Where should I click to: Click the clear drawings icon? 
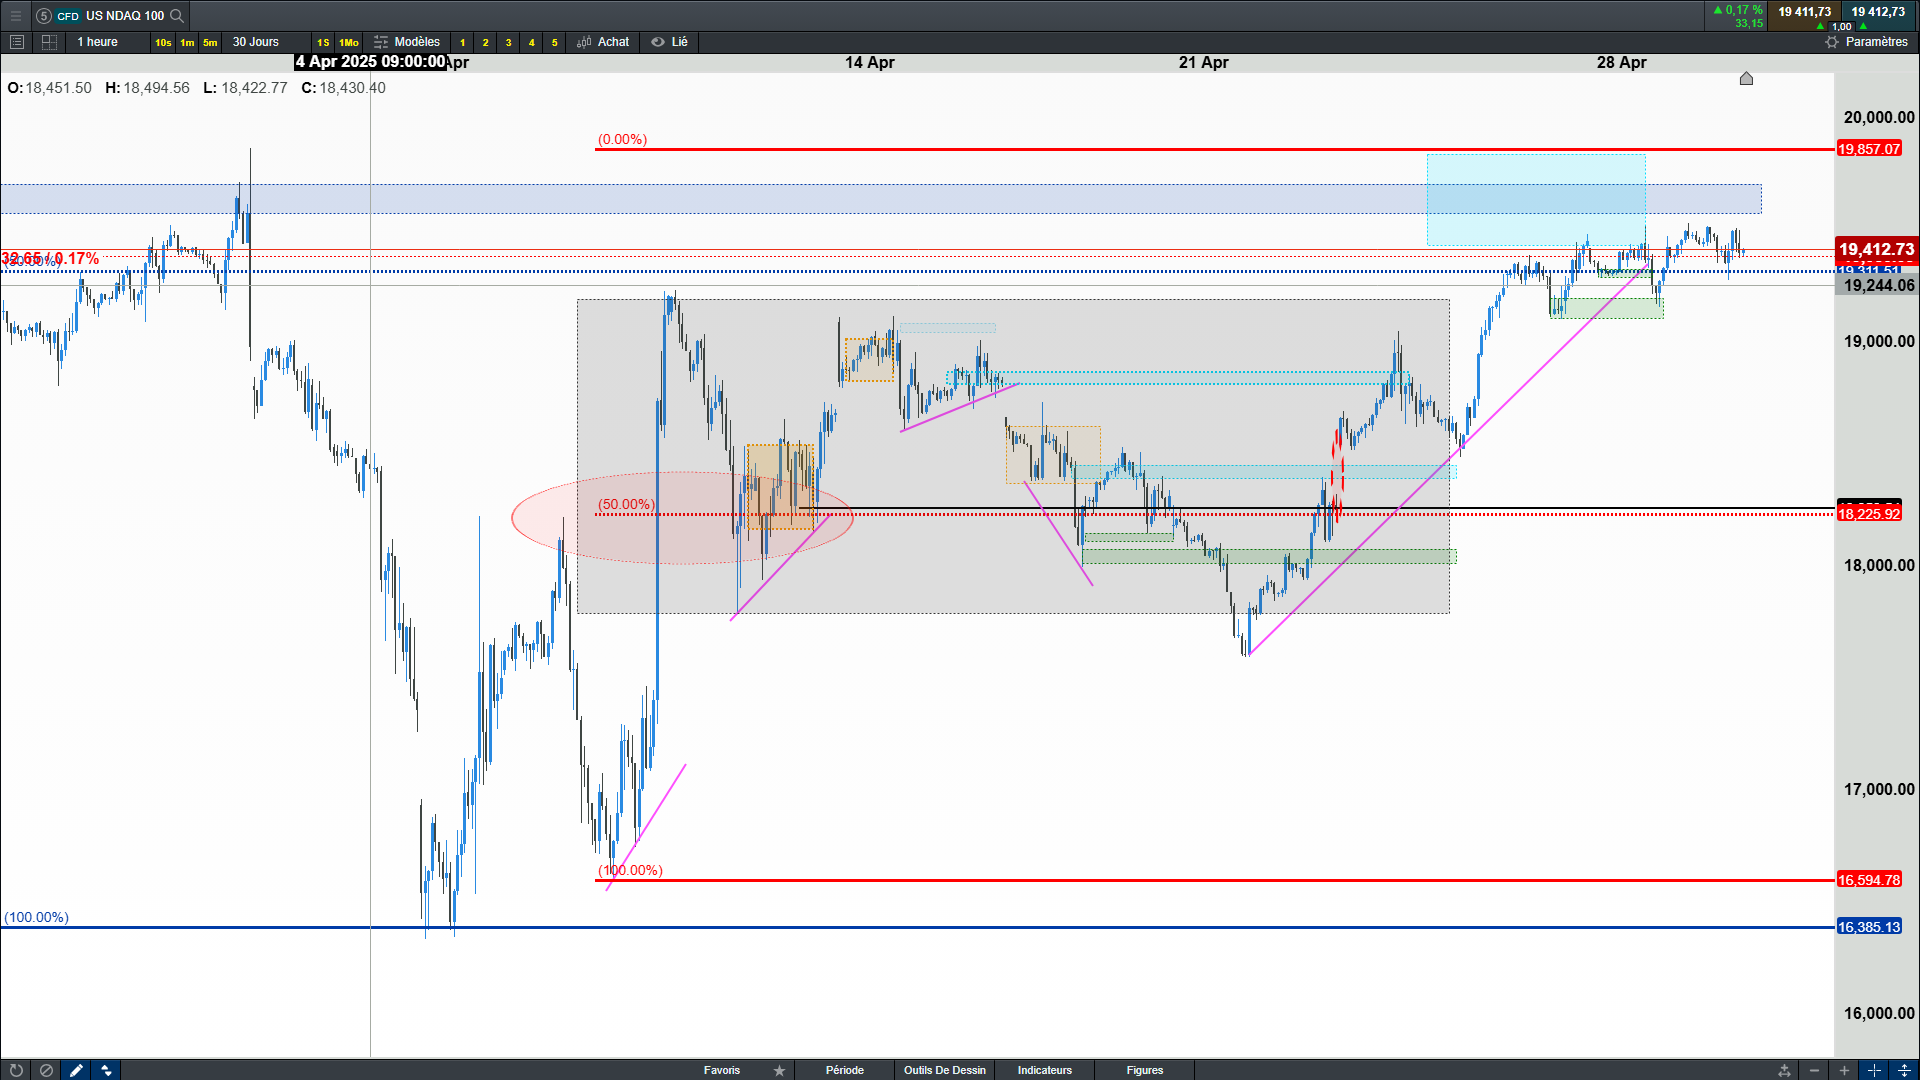pyautogui.click(x=46, y=1070)
